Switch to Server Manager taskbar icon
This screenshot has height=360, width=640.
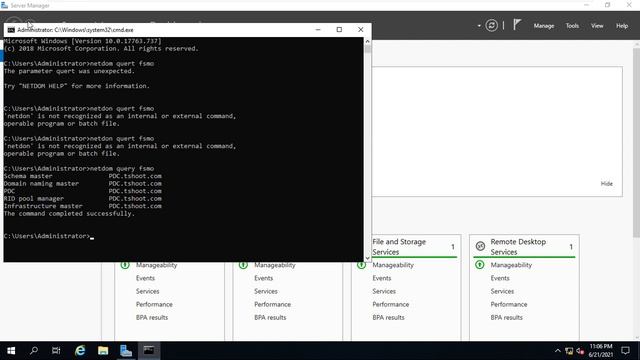126,351
